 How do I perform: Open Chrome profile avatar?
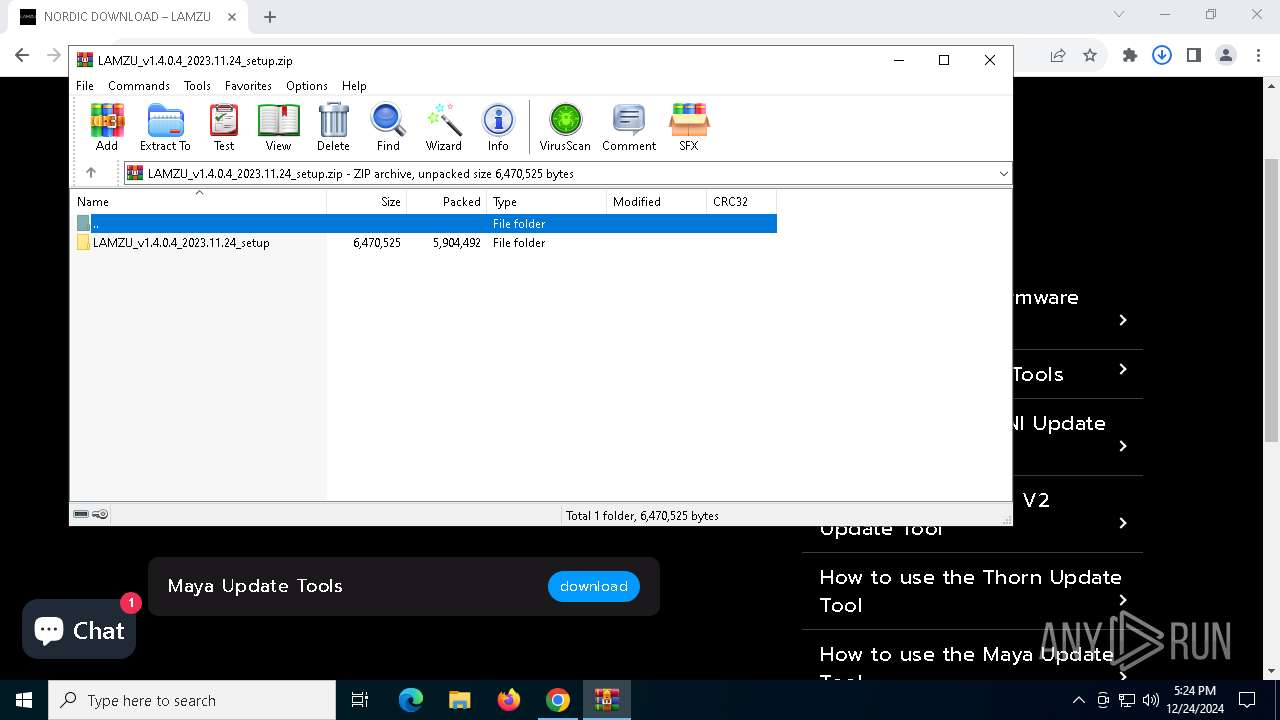pyautogui.click(x=1226, y=56)
